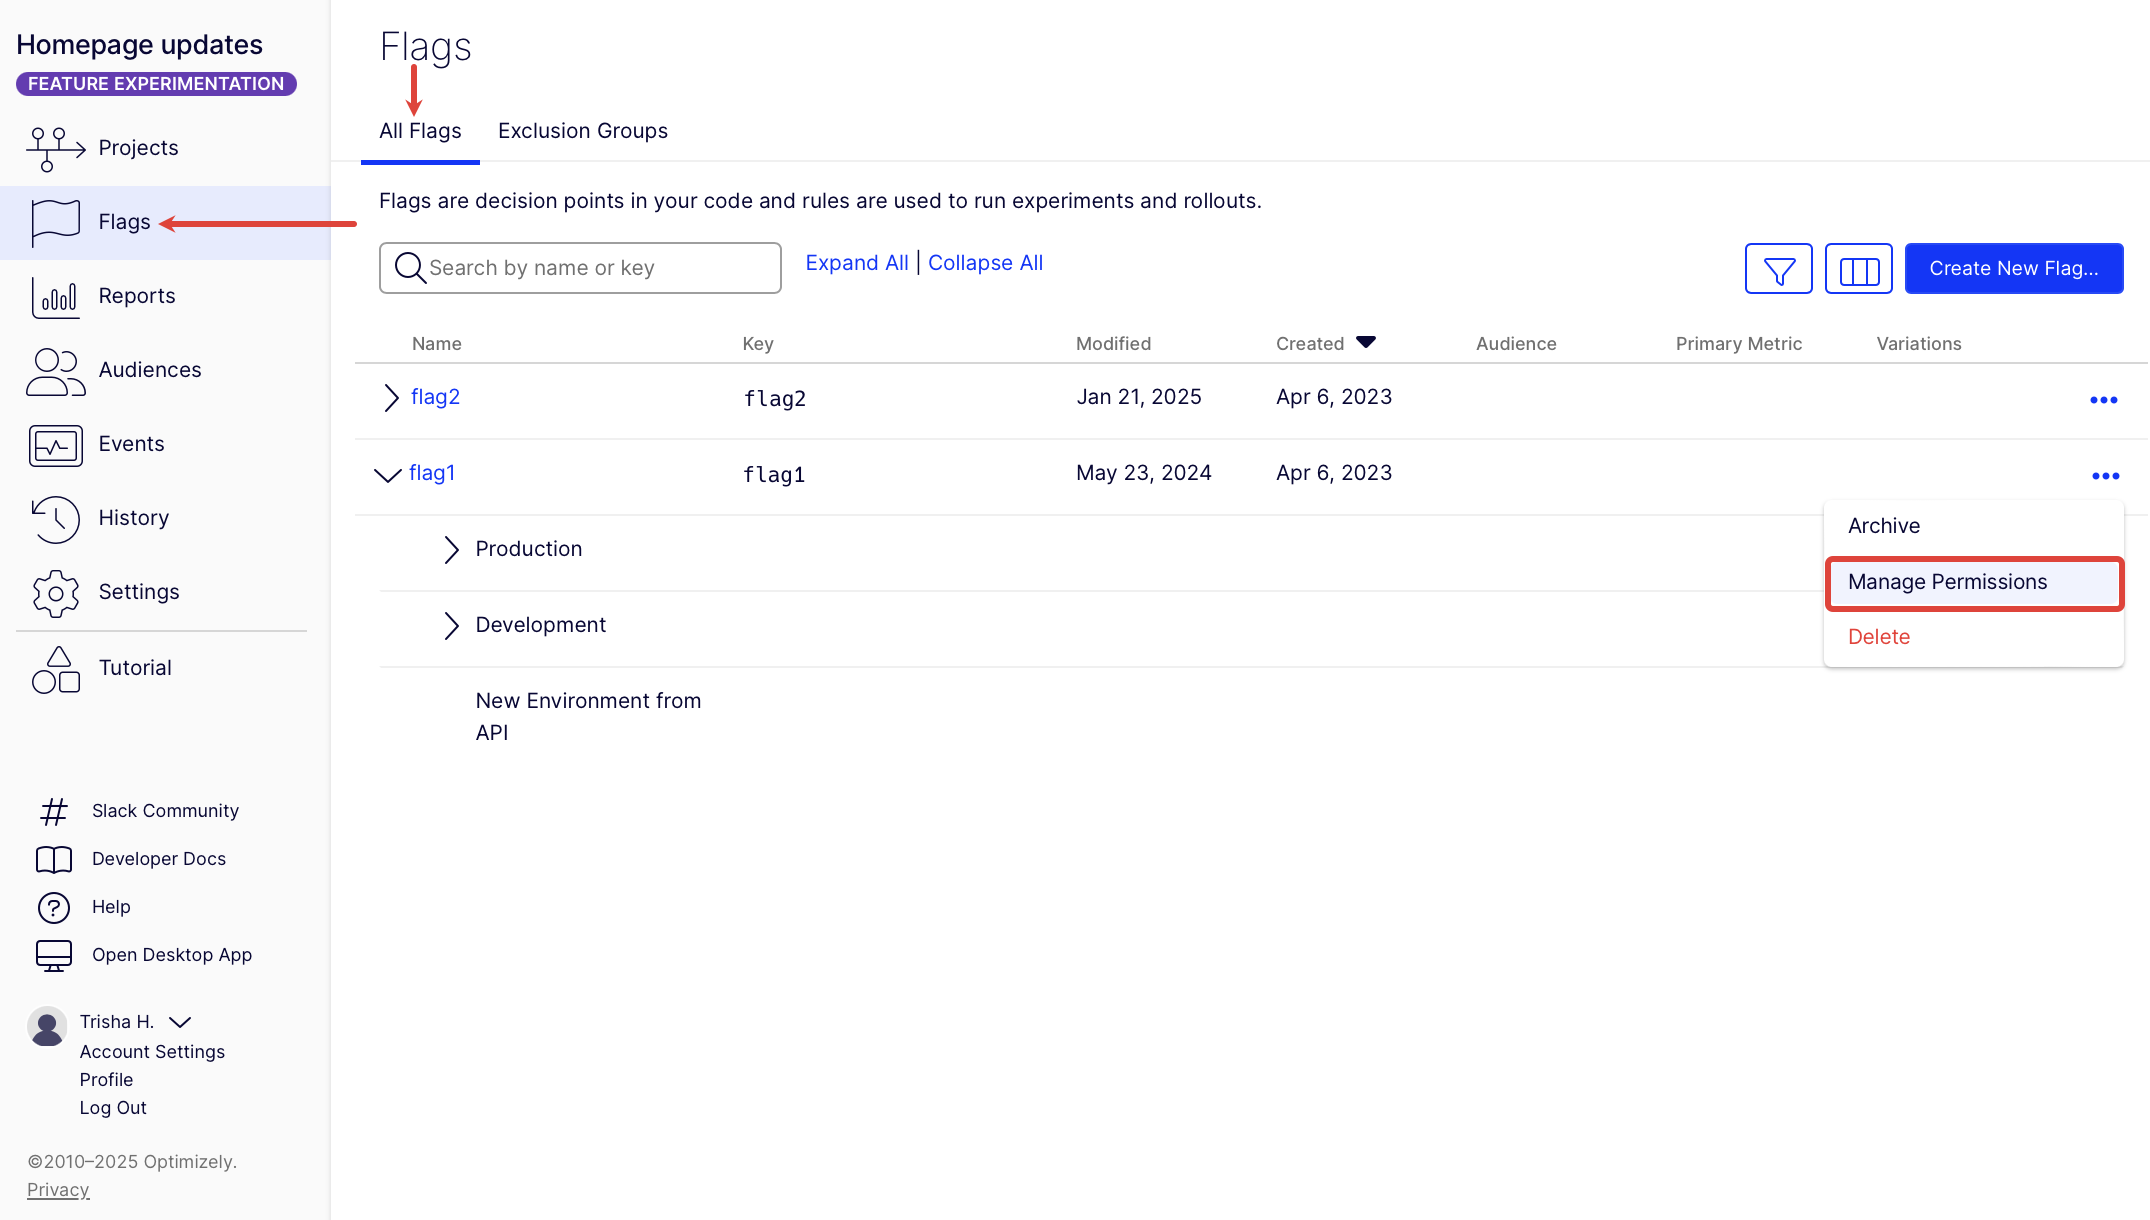Collapse the flag1 row chevron
This screenshot has width=2150, height=1220.
[x=387, y=474]
